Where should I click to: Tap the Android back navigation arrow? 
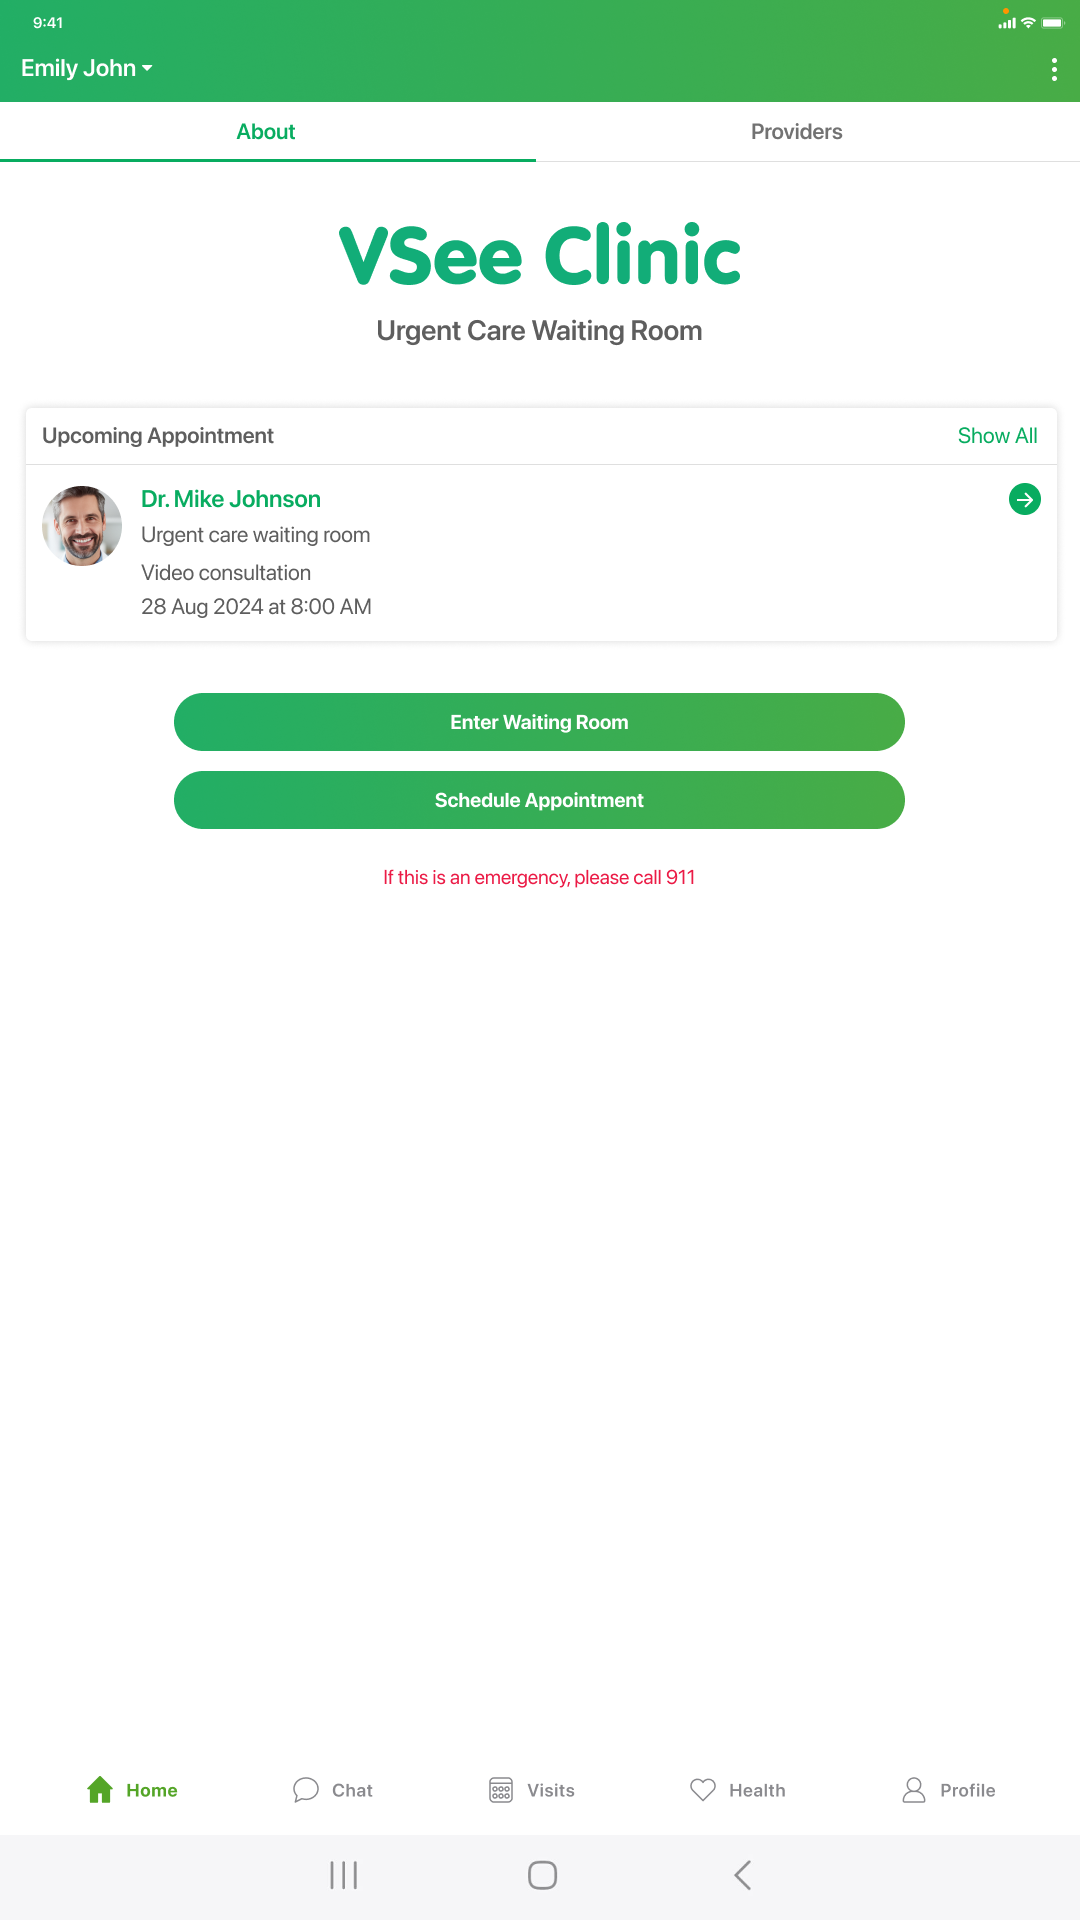click(743, 1875)
